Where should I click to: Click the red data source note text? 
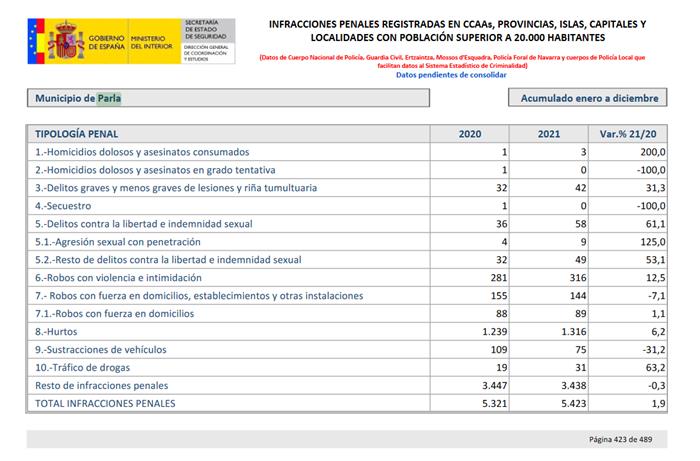click(453, 60)
